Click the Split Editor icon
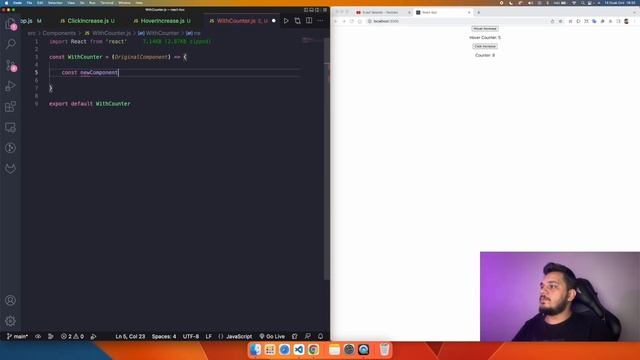The image size is (640, 360). click(x=309, y=20)
